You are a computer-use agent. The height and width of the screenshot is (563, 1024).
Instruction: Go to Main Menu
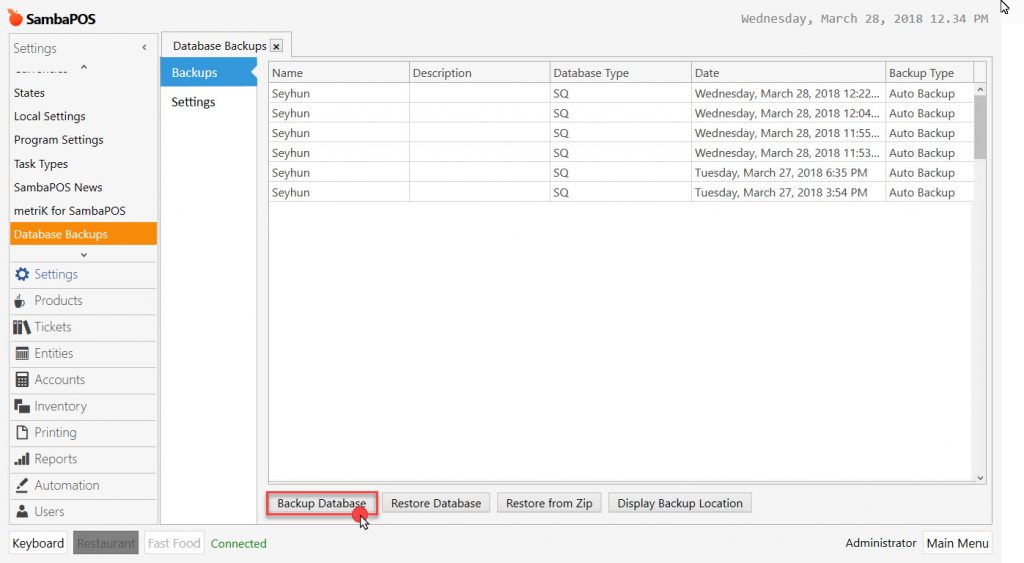957,543
